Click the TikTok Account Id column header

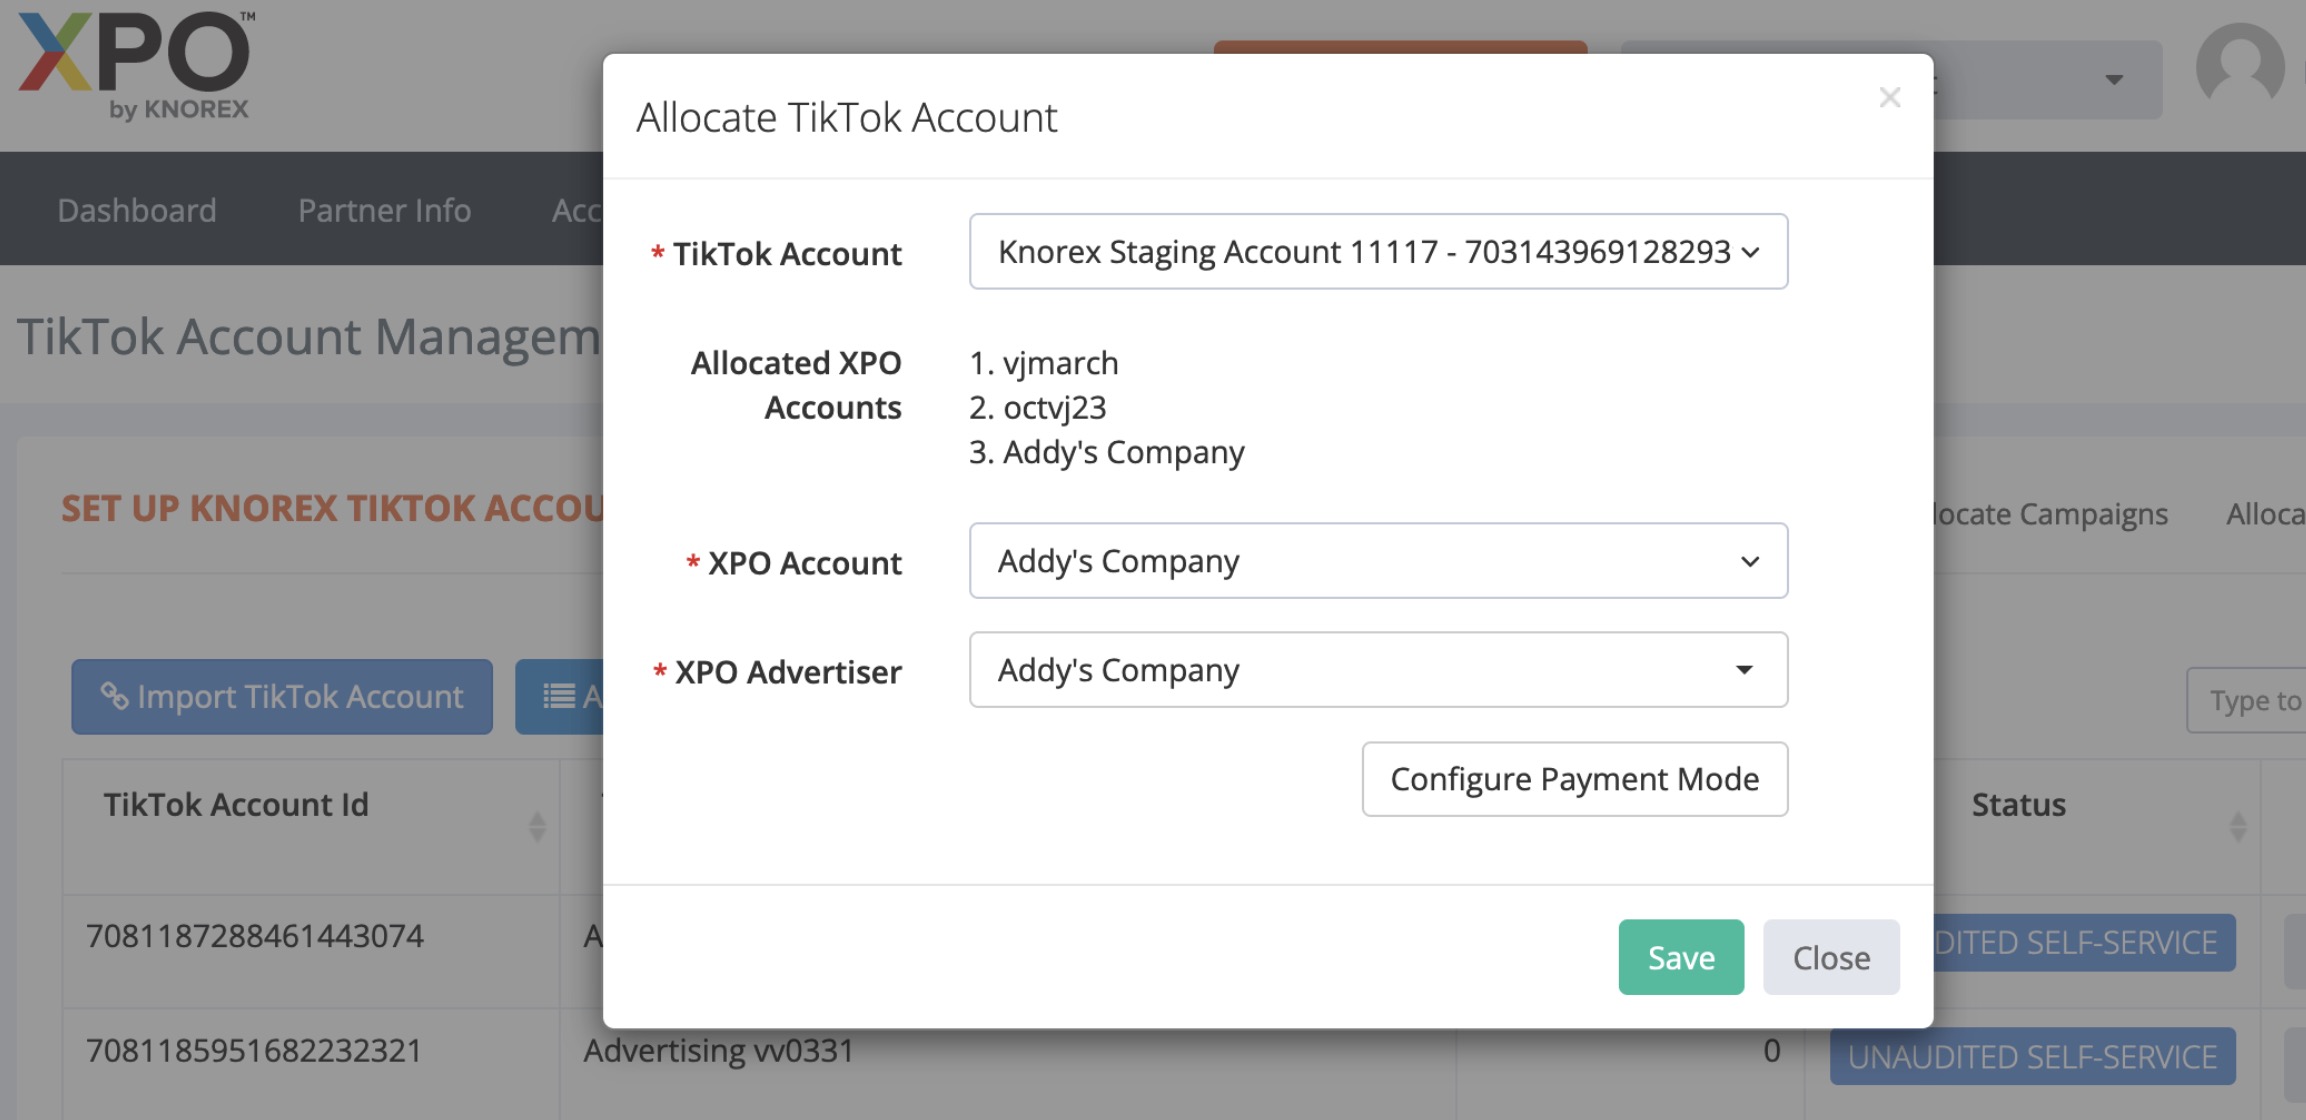pos(236,805)
